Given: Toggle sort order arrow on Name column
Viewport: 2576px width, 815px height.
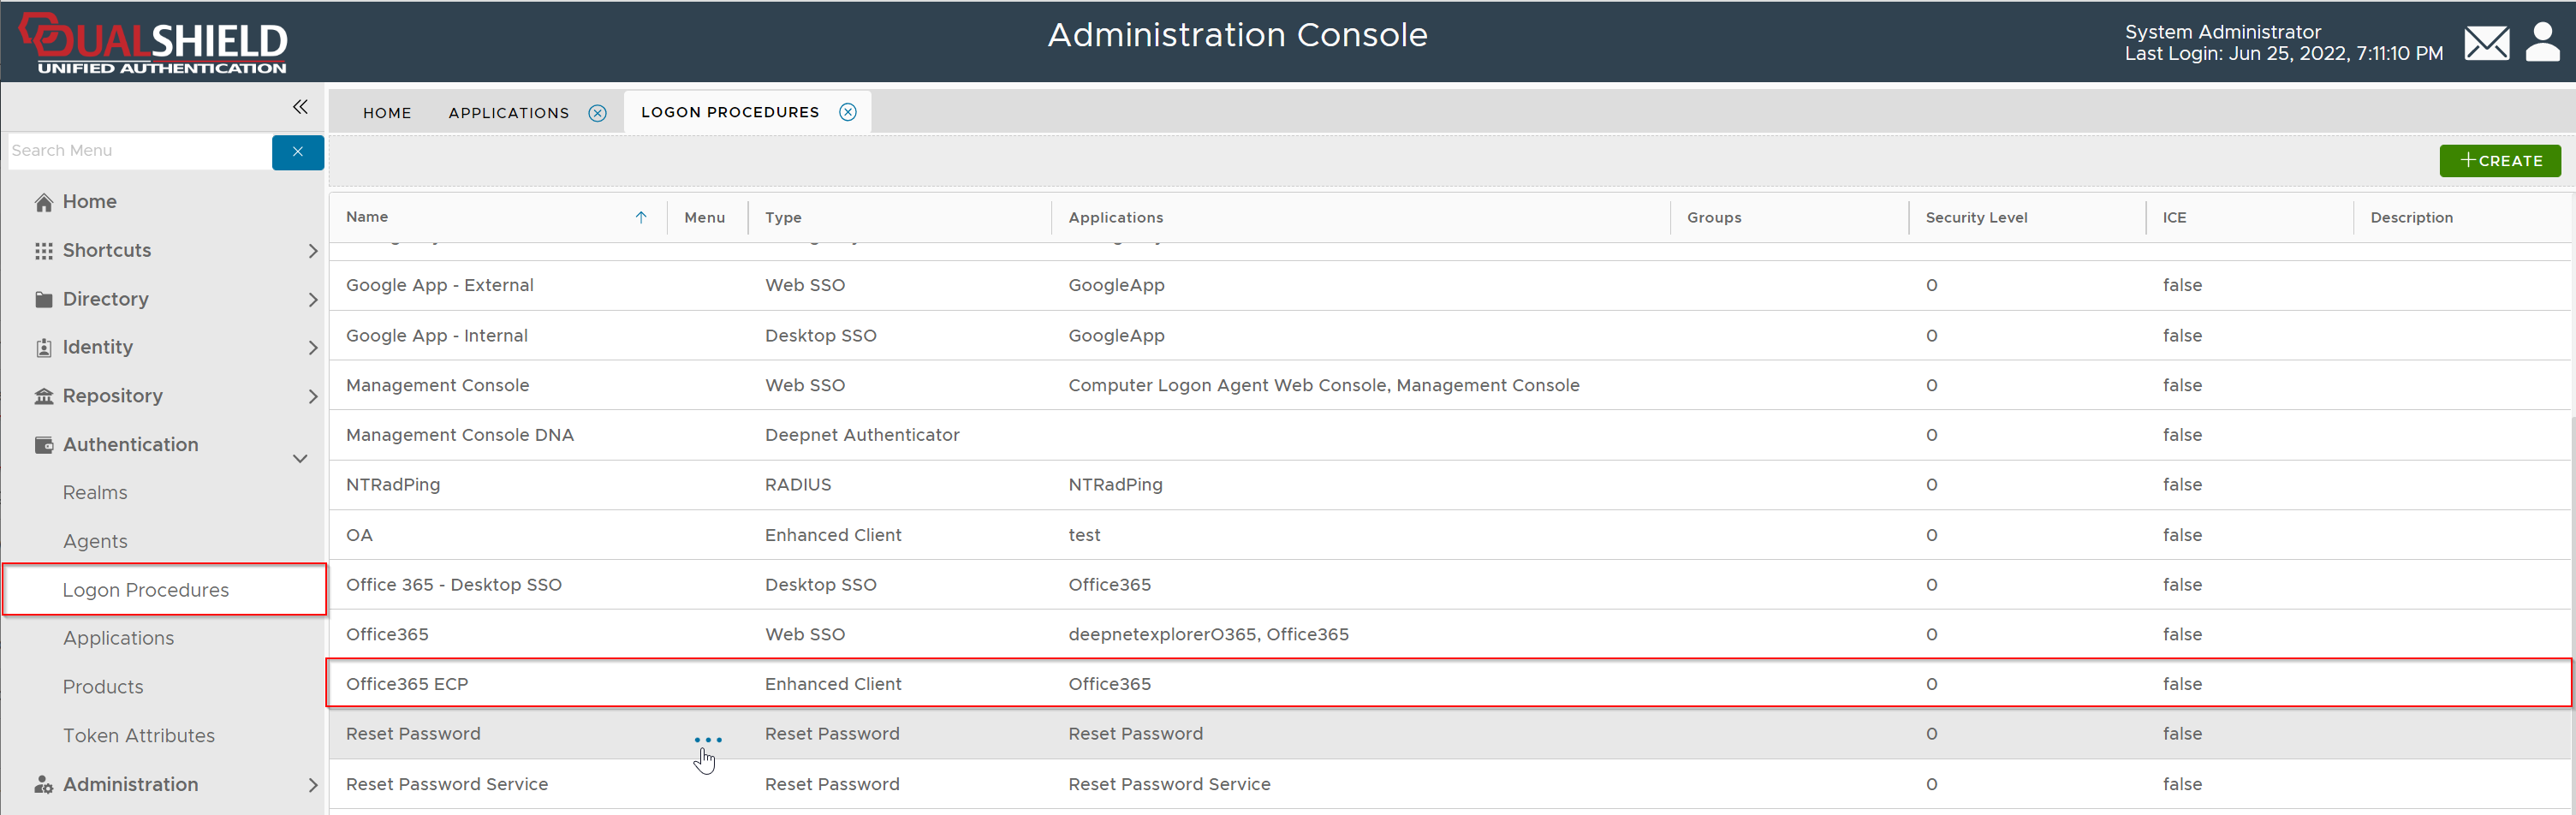Looking at the screenshot, I should [641, 217].
